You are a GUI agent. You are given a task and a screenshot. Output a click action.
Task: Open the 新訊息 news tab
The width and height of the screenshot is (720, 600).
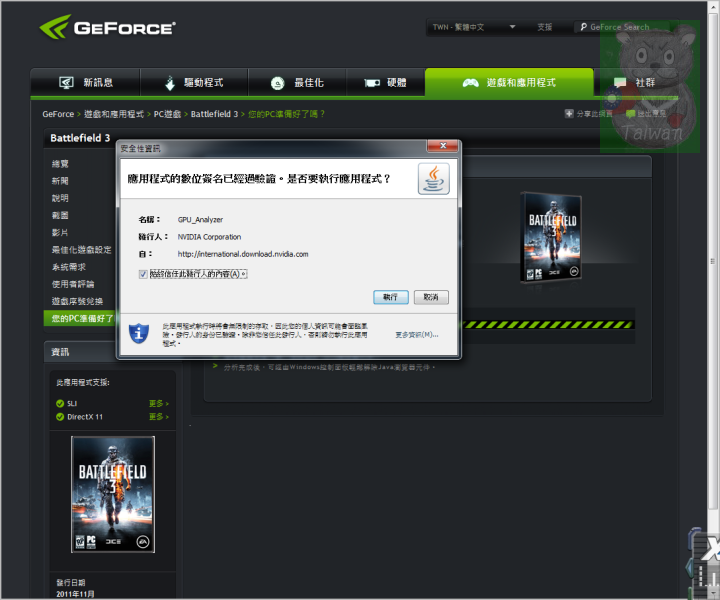(85, 83)
